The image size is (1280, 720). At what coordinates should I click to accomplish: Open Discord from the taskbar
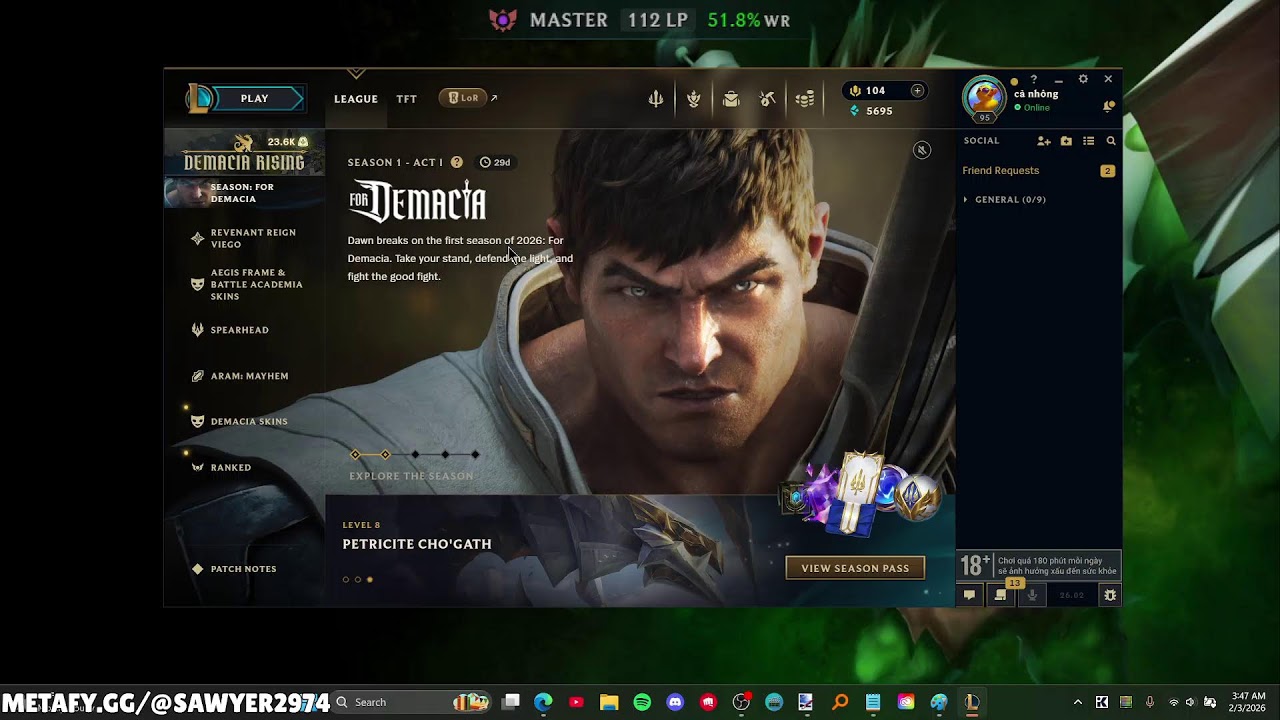(675, 702)
